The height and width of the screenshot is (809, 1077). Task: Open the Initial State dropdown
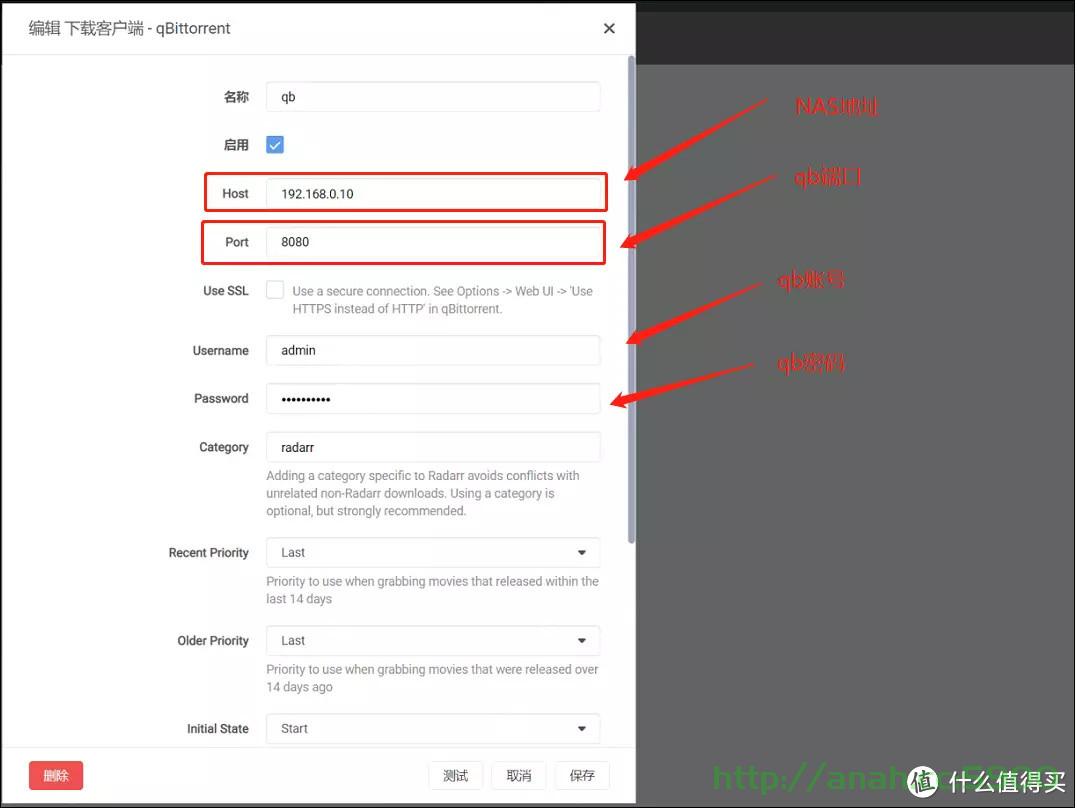click(x=433, y=729)
